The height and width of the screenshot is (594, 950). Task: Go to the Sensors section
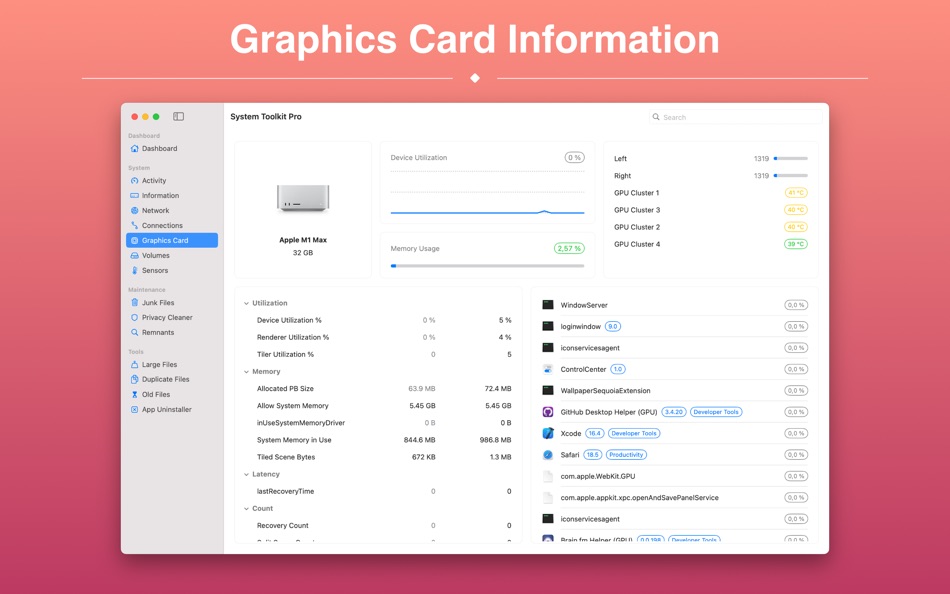(x=172, y=270)
